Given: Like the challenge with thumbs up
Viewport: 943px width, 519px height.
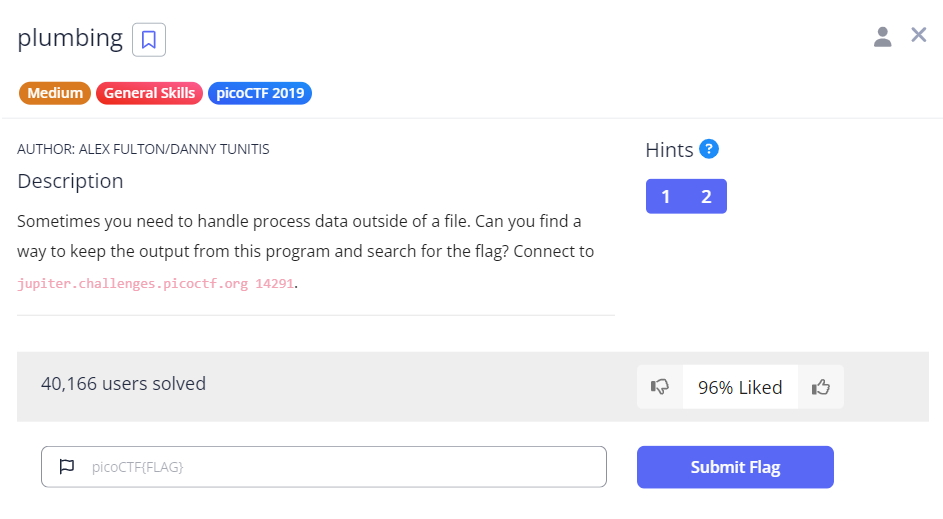Looking at the screenshot, I should 821,387.
